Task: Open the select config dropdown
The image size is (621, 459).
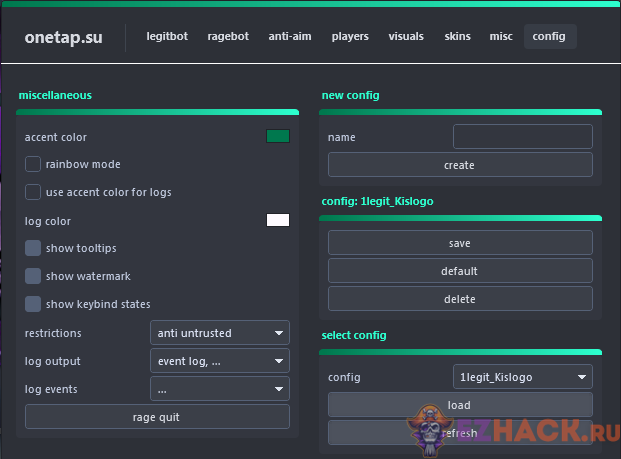Action: pyautogui.click(x=523, y=377)
